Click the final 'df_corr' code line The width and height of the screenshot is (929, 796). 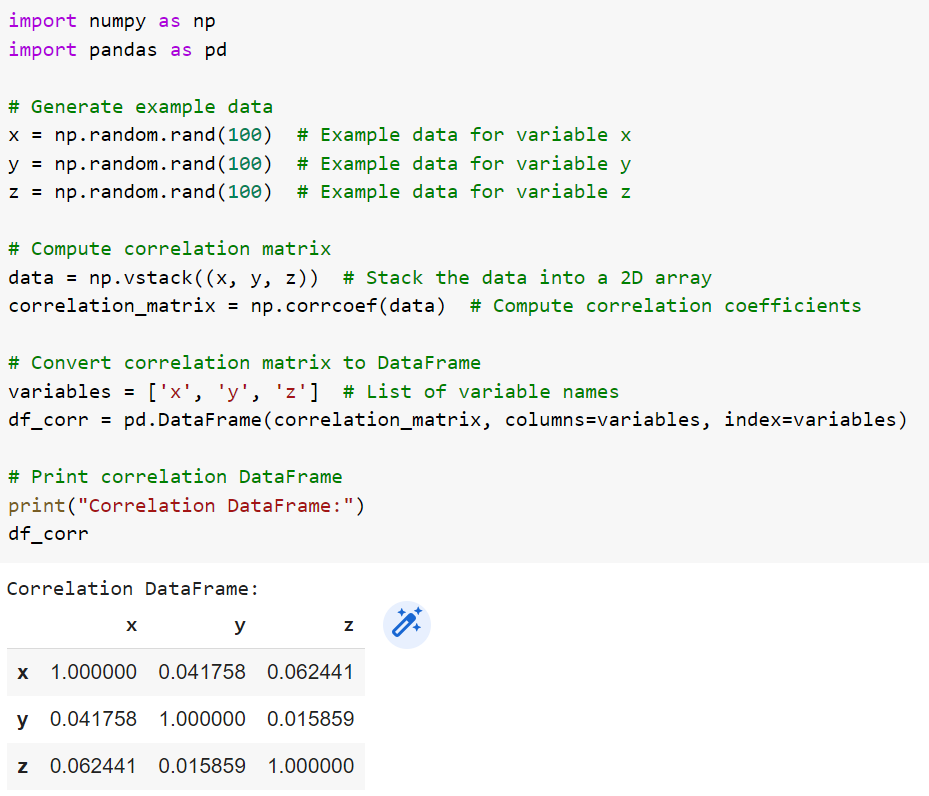[x=49, y=534]
